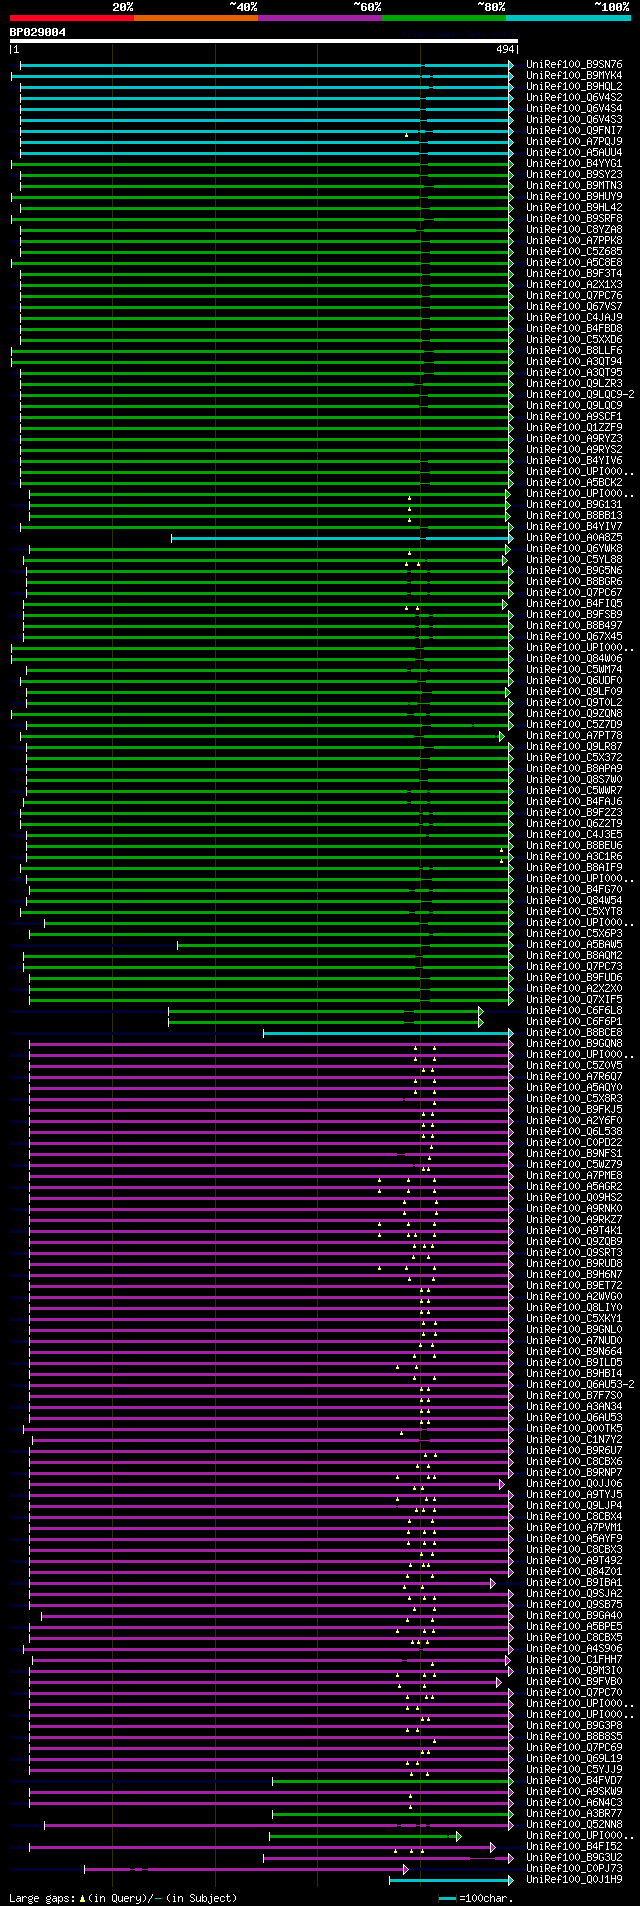Select label UniRef100_B4YYG1
Image resolution: width=640 pixels, height=1906 pixels.
[x=574, y=164]
